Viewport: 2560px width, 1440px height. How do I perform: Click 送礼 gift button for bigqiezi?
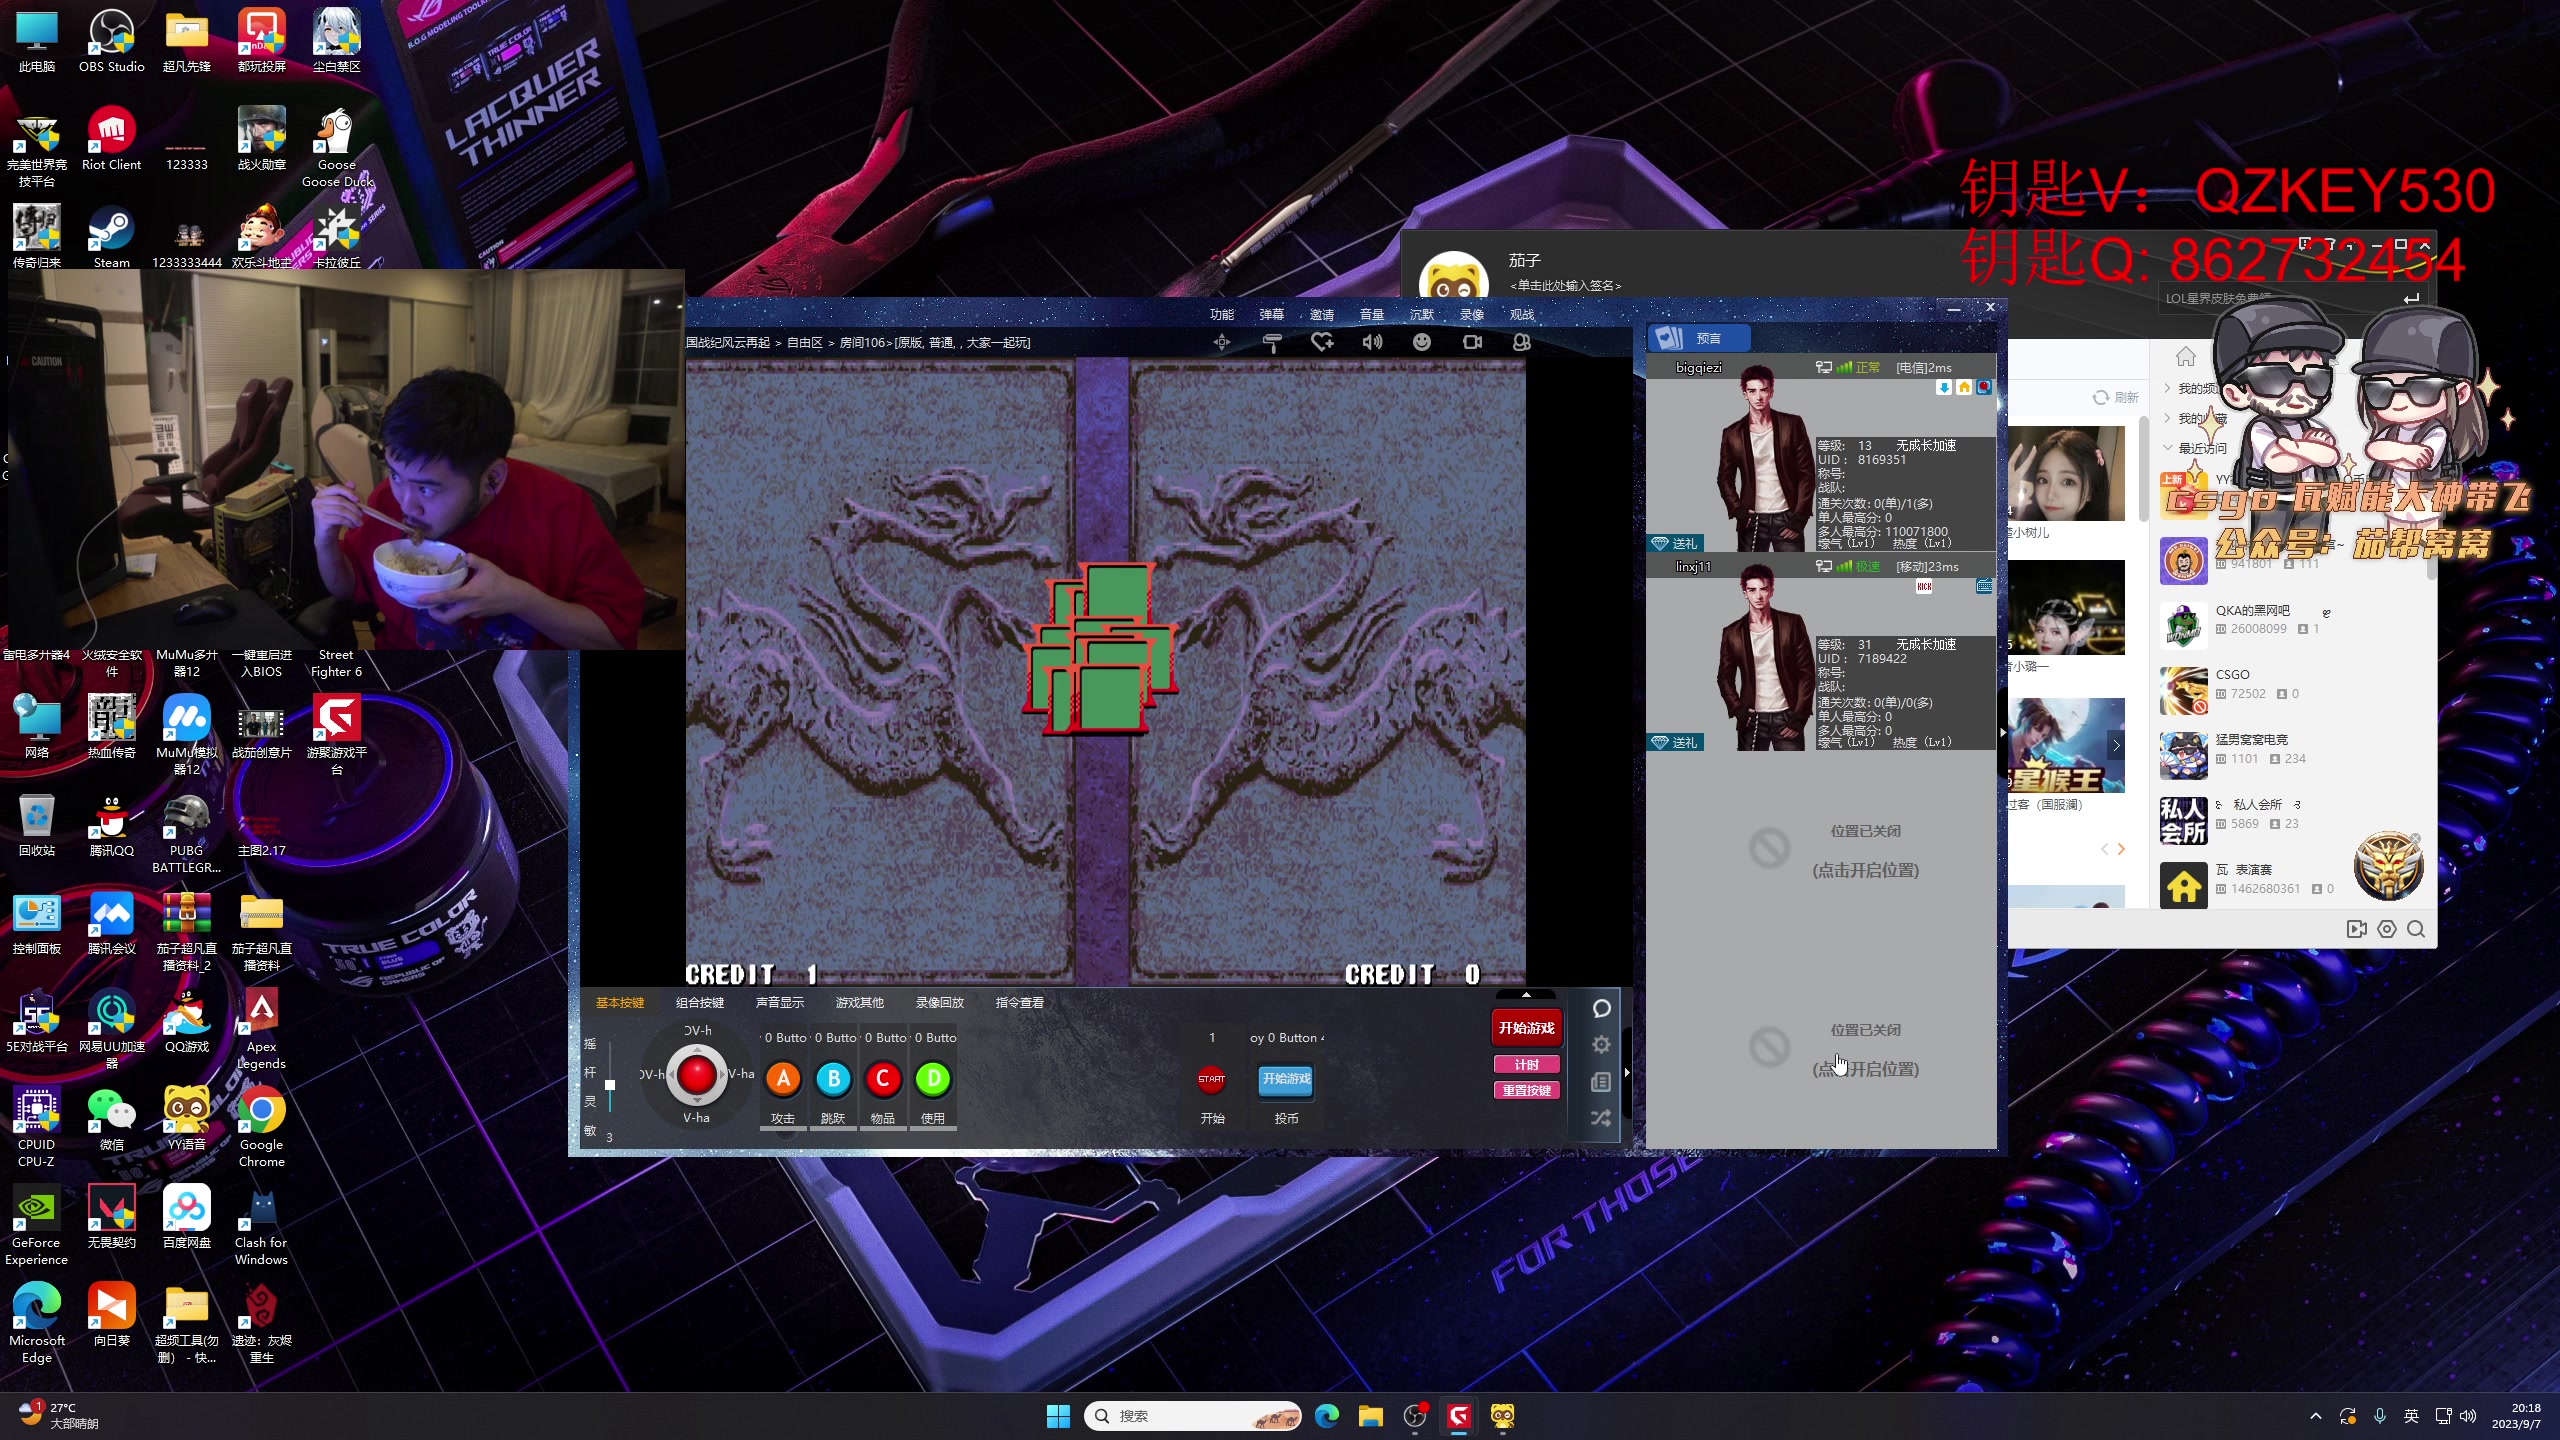point(1675,543)
